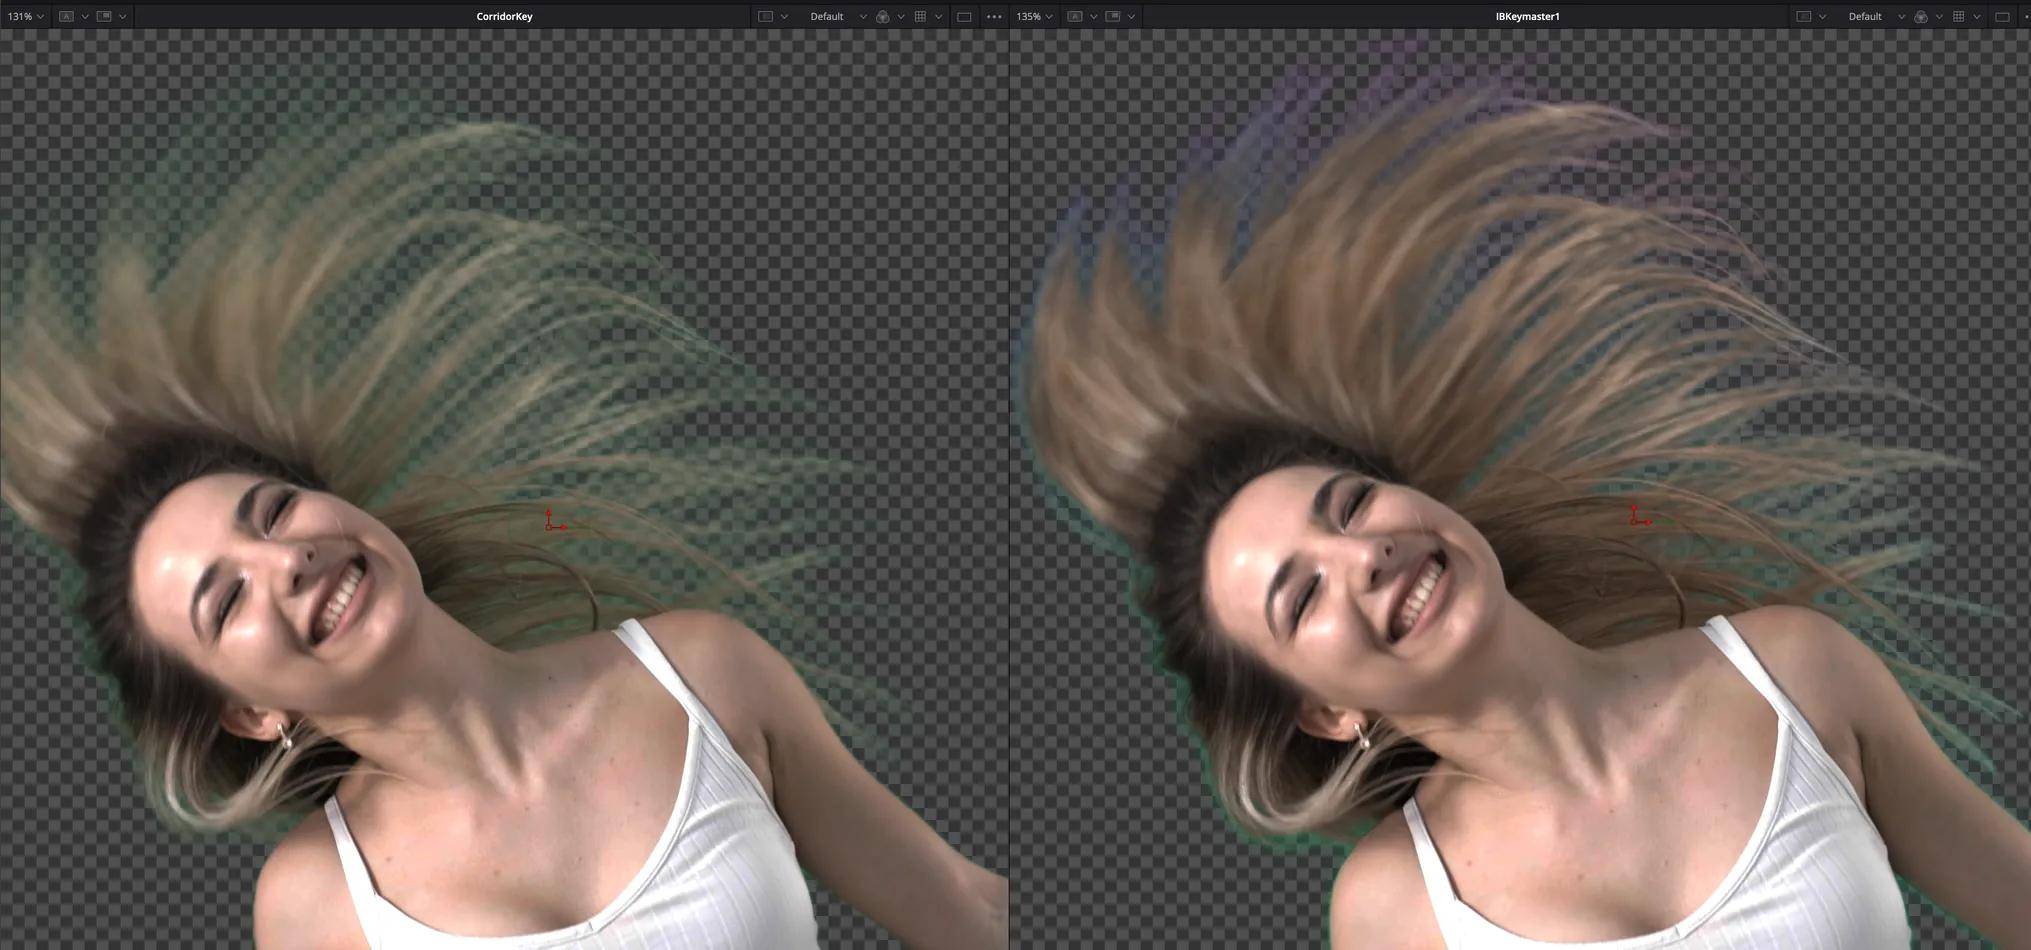Open the Default dropdown in CorridorKey viewer
The width and height of the screenshot is (2031, 950).
[838, 16]
